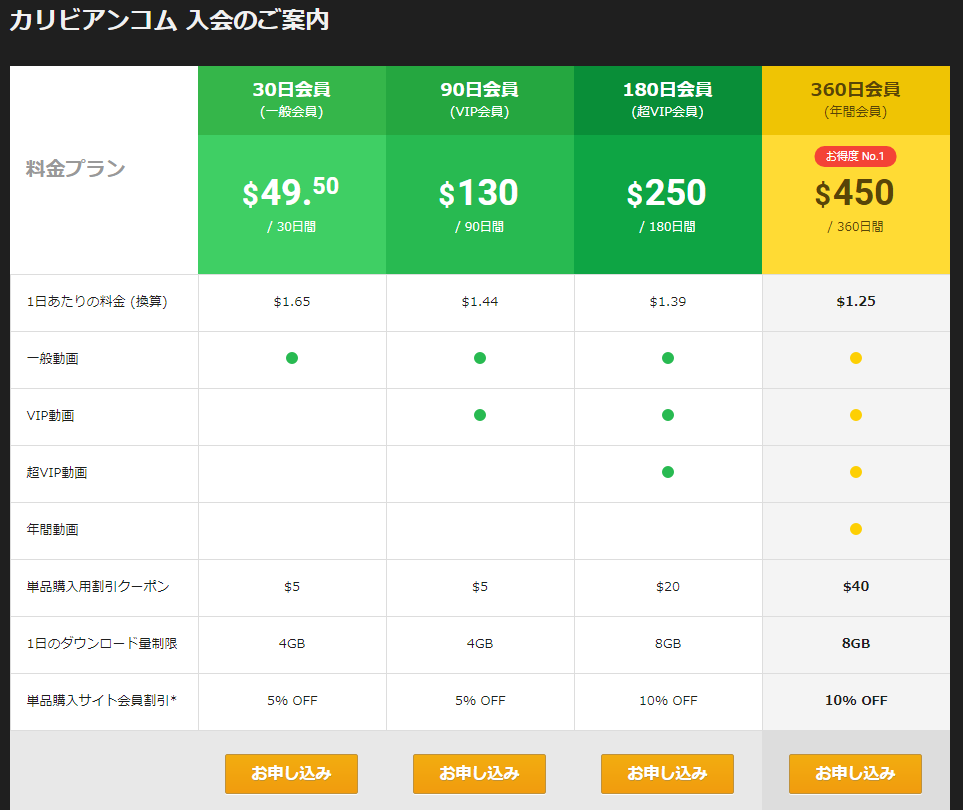The image size is (963, 810).
Task: Select the 360日会員 yellow plan header
Action: [855, 99]
